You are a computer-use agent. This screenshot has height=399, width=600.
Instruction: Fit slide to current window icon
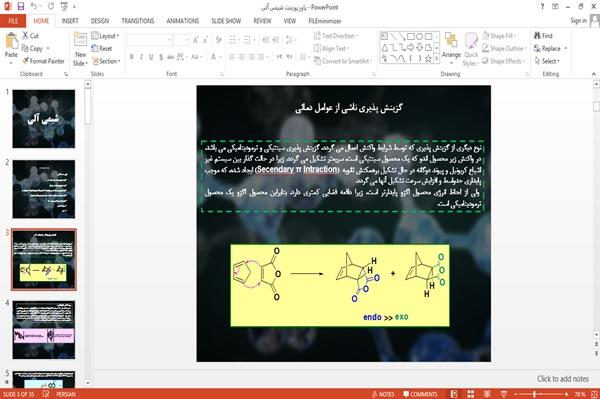[594, 394]
